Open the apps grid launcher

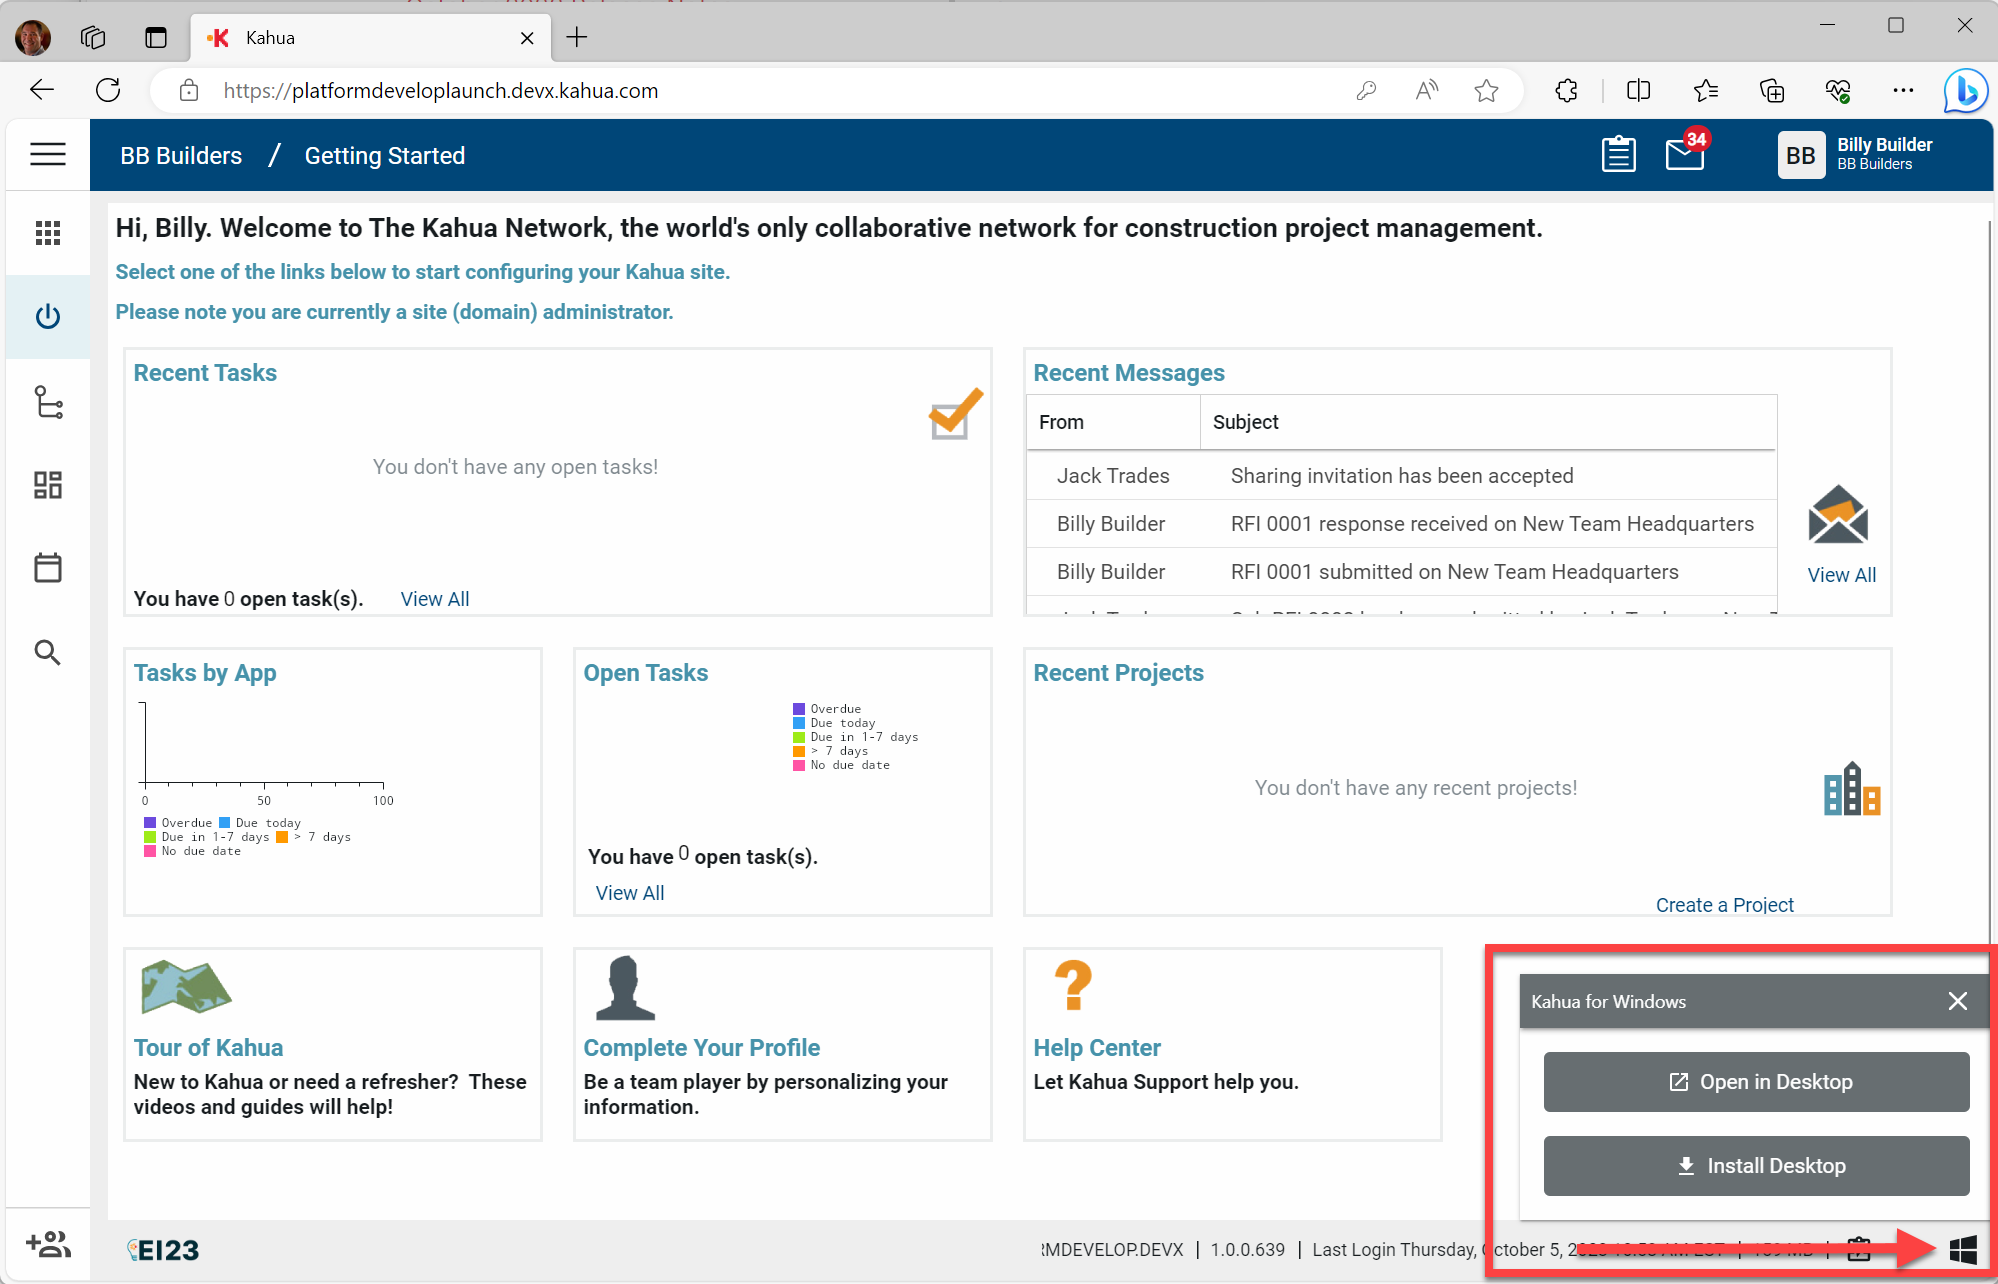pyautogui.click(x=47, y=233)
